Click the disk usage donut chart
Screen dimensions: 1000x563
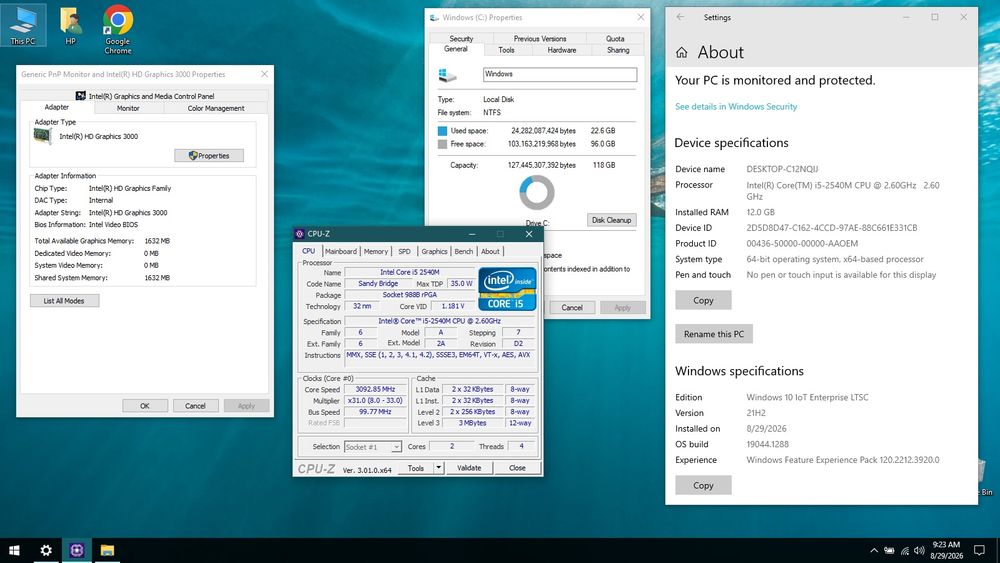point(537,193)
